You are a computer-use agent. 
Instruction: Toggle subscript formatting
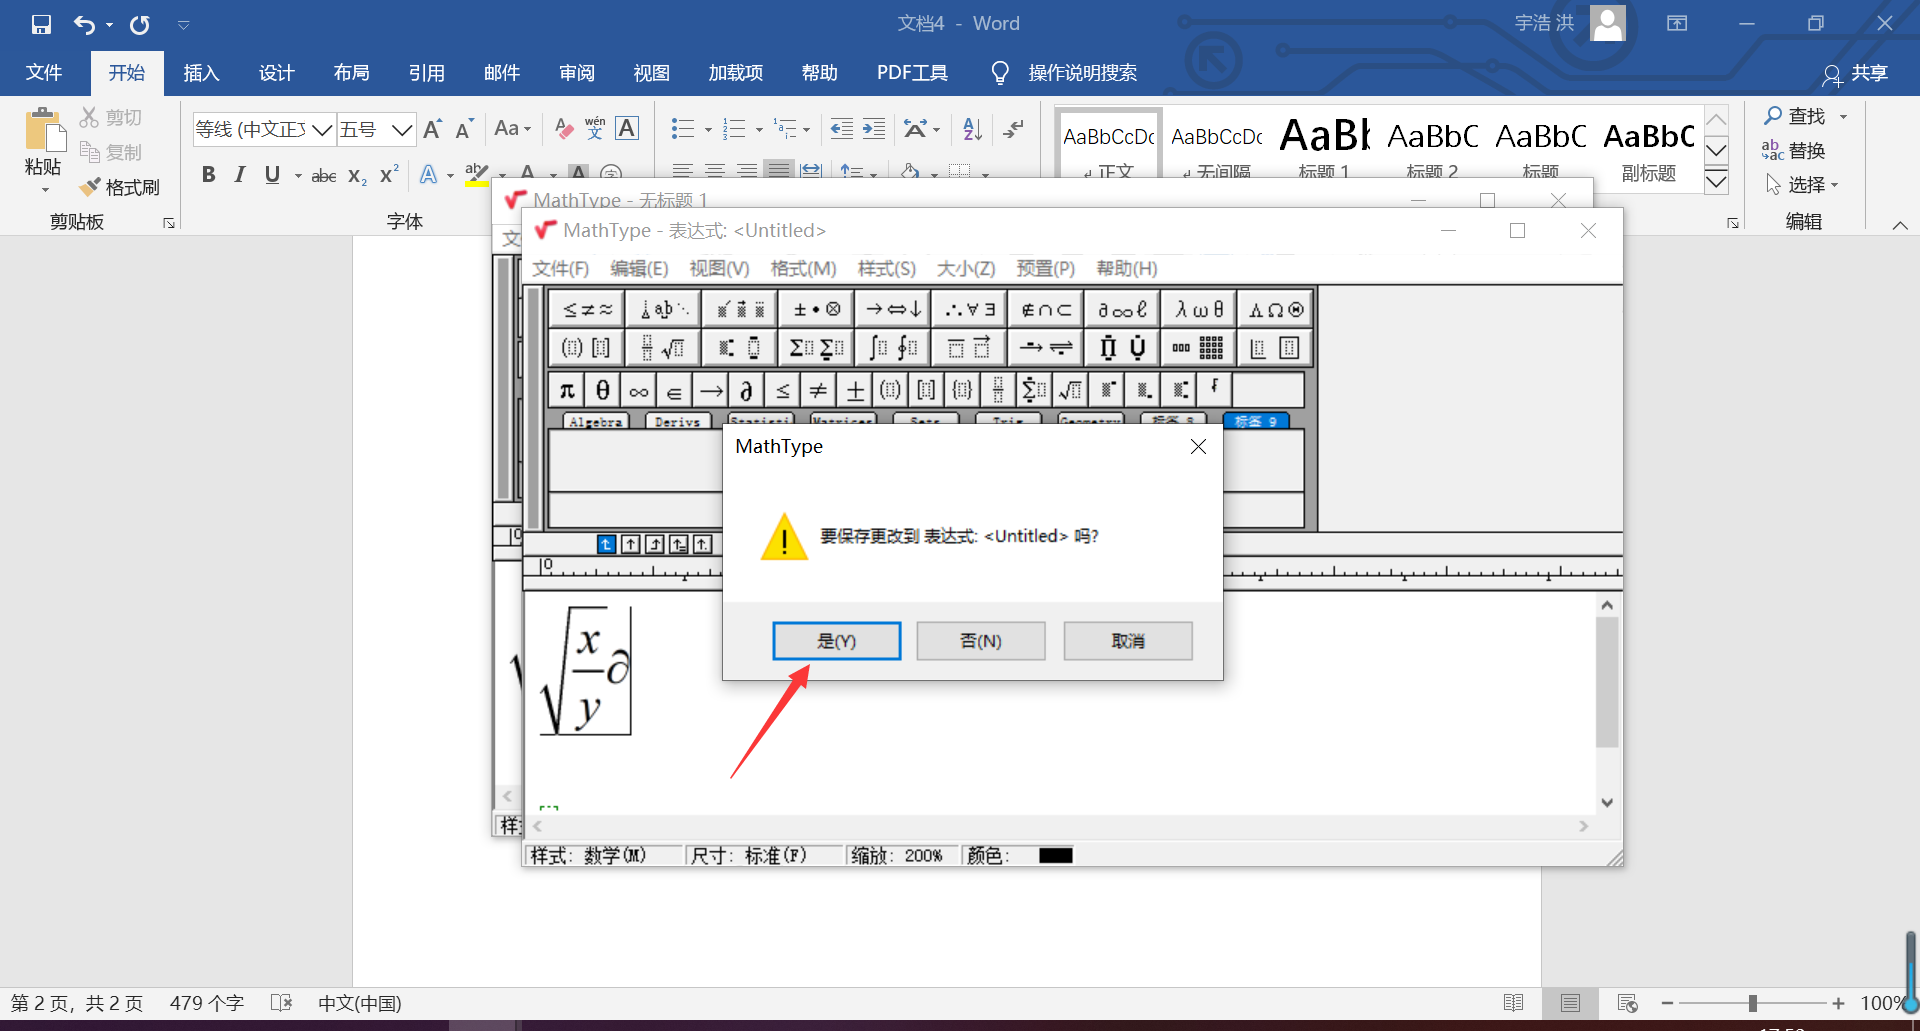pos(357,176)
